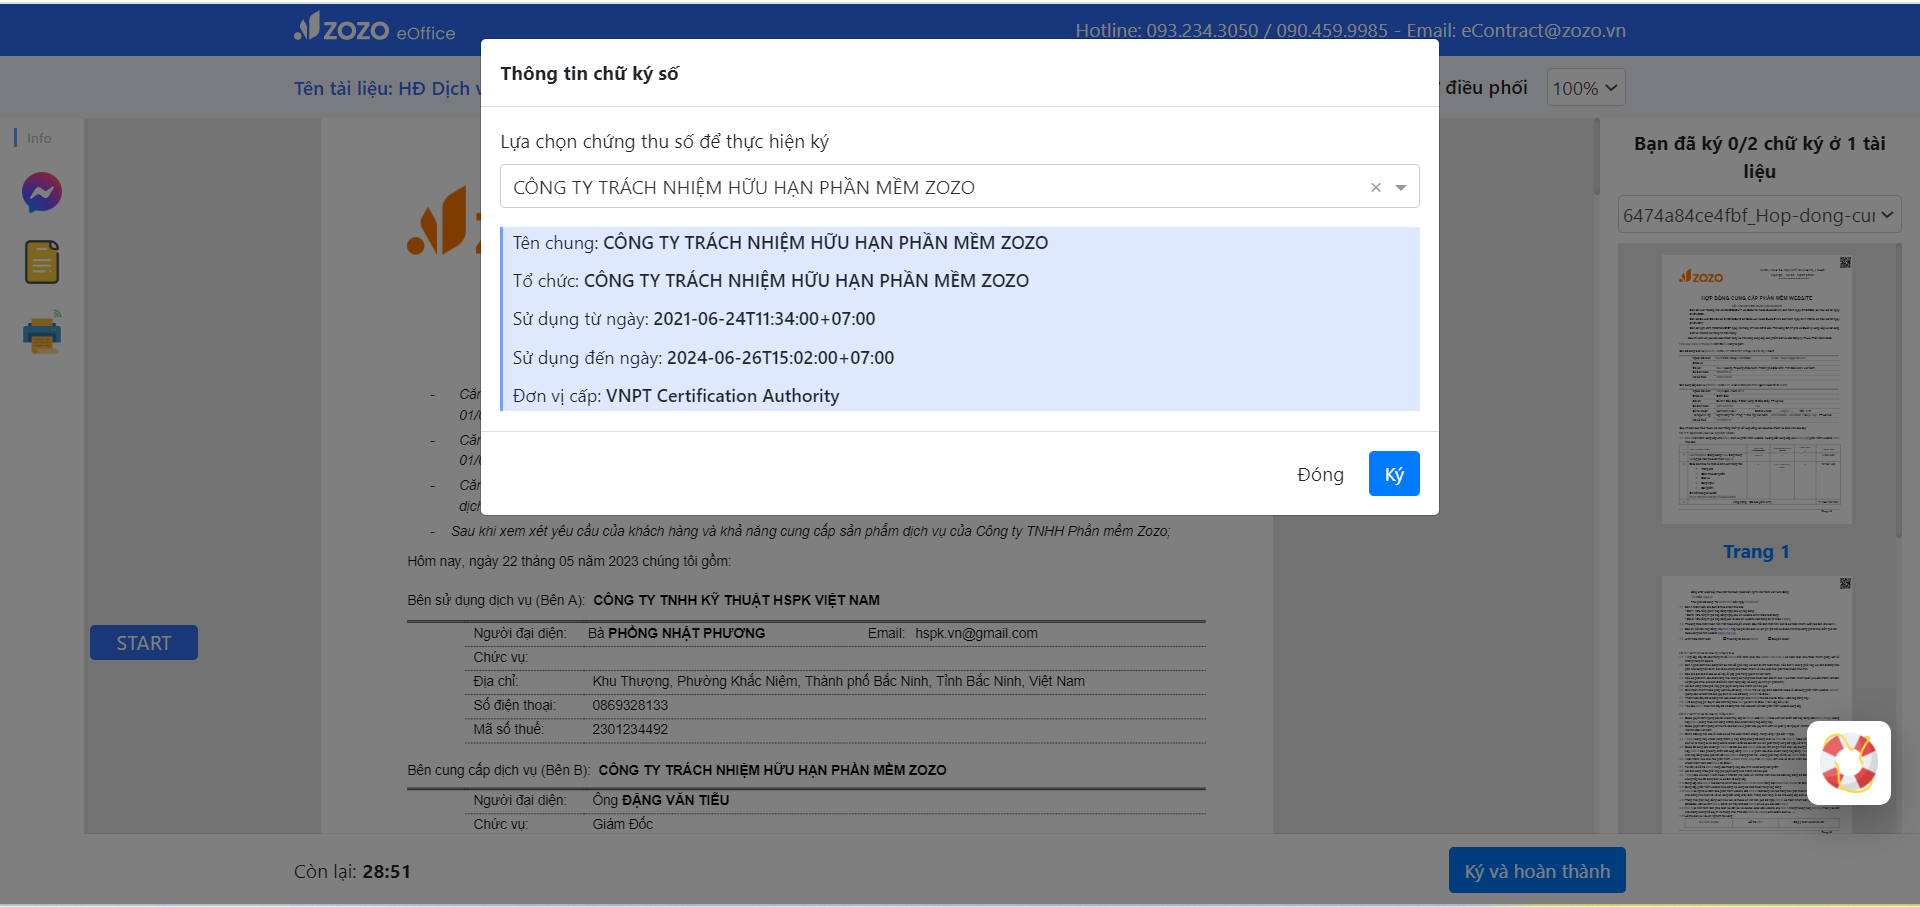Click VNPT Certification Authority text
The height and width of the screenshot is (907, 1920).
coord(722,396)
